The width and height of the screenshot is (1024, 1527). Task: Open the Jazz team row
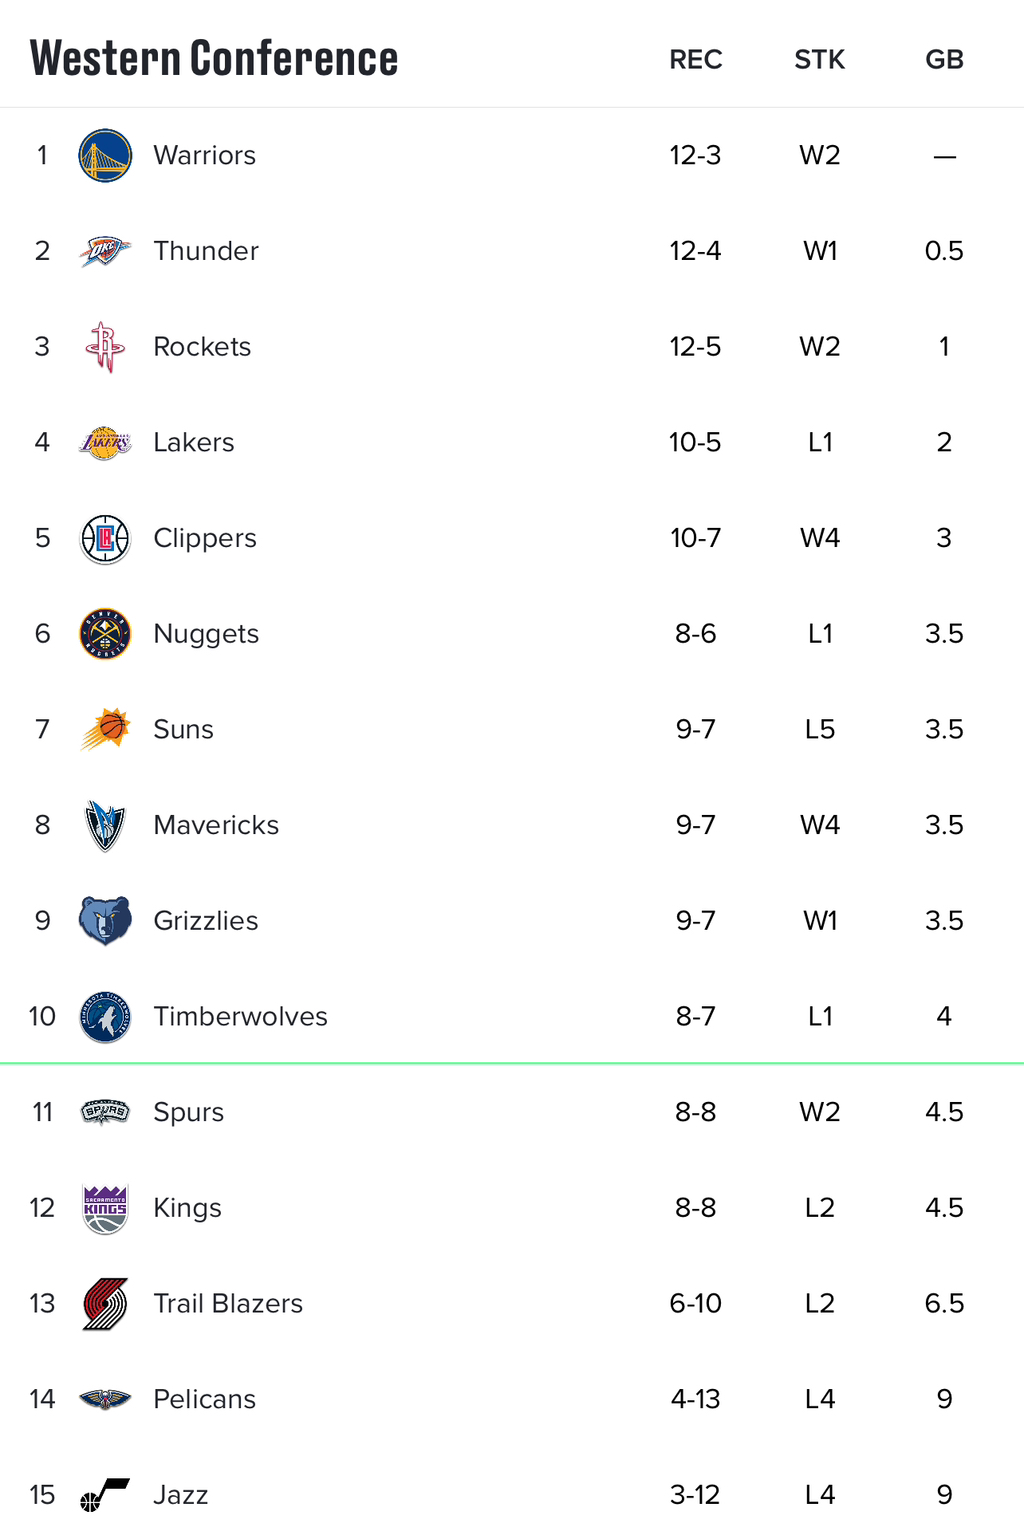tap(512, 1494)
